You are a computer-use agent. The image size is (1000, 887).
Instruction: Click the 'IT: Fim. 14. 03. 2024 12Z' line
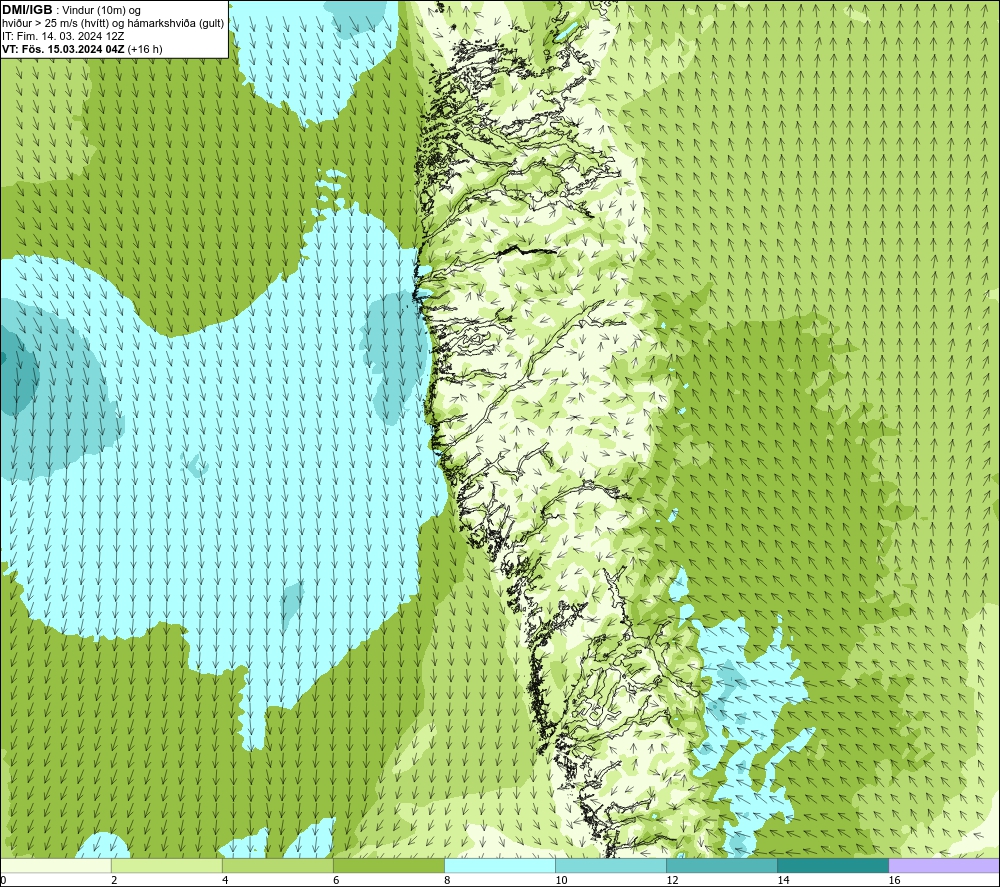coord(63,36)
